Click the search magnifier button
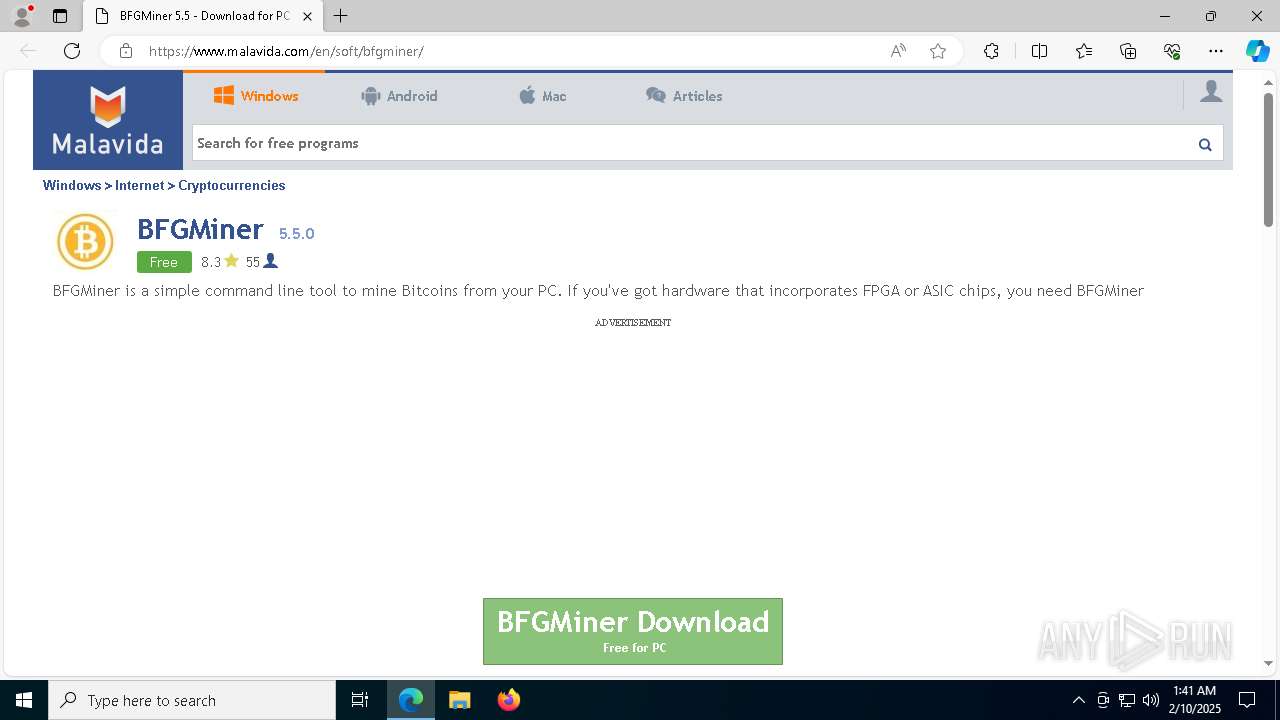 1205,144
